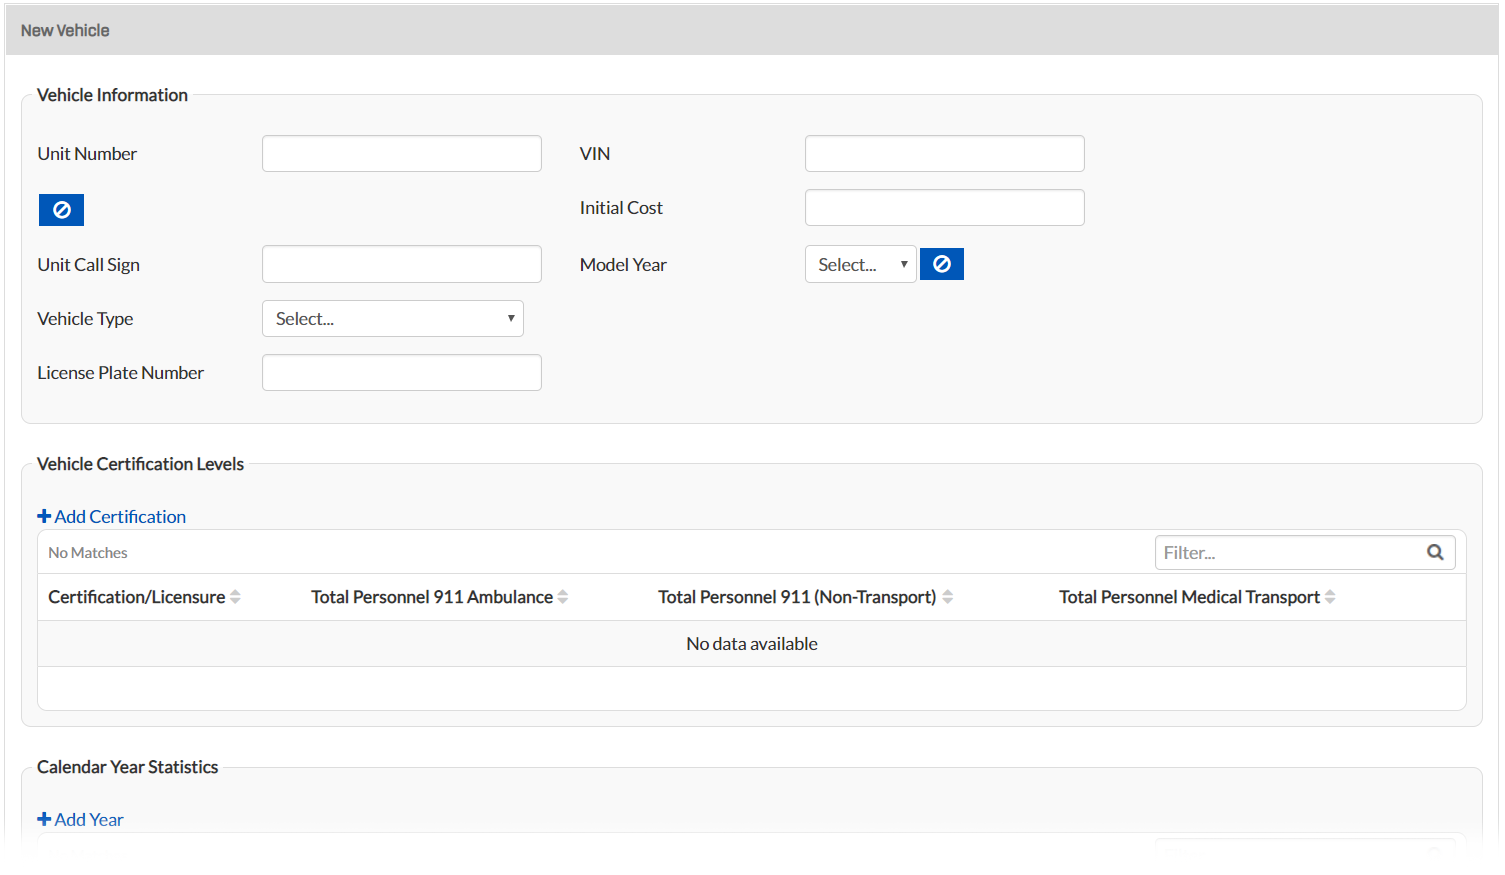
Task: Click the block icon below Unit Number
Action: pos(61,209)
